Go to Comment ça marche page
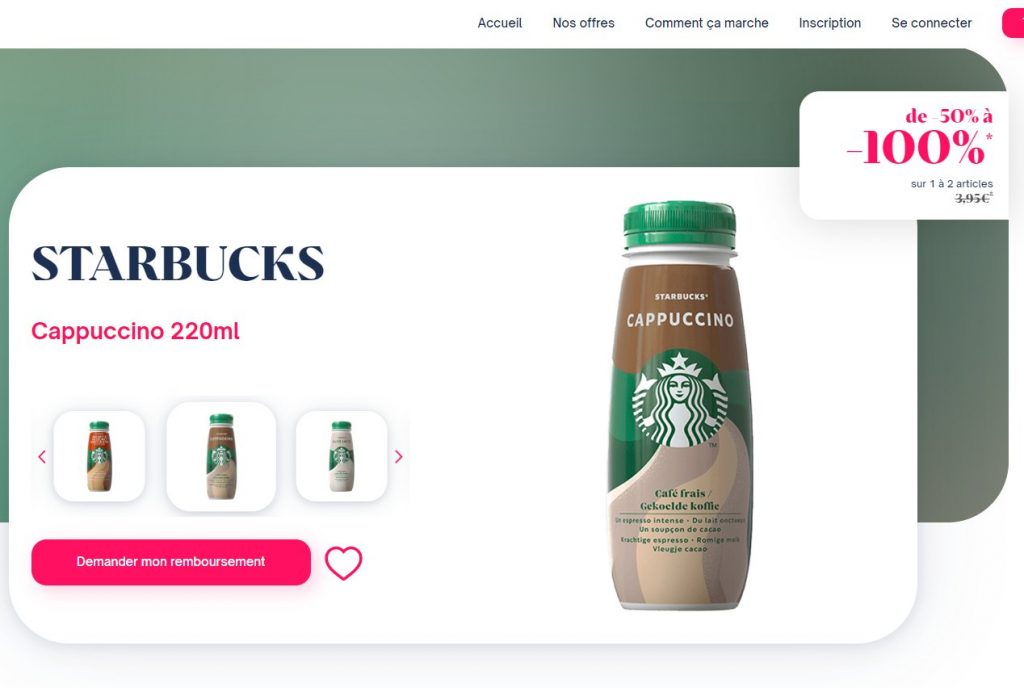The image size is (1024, 688). tap(707, 23)
